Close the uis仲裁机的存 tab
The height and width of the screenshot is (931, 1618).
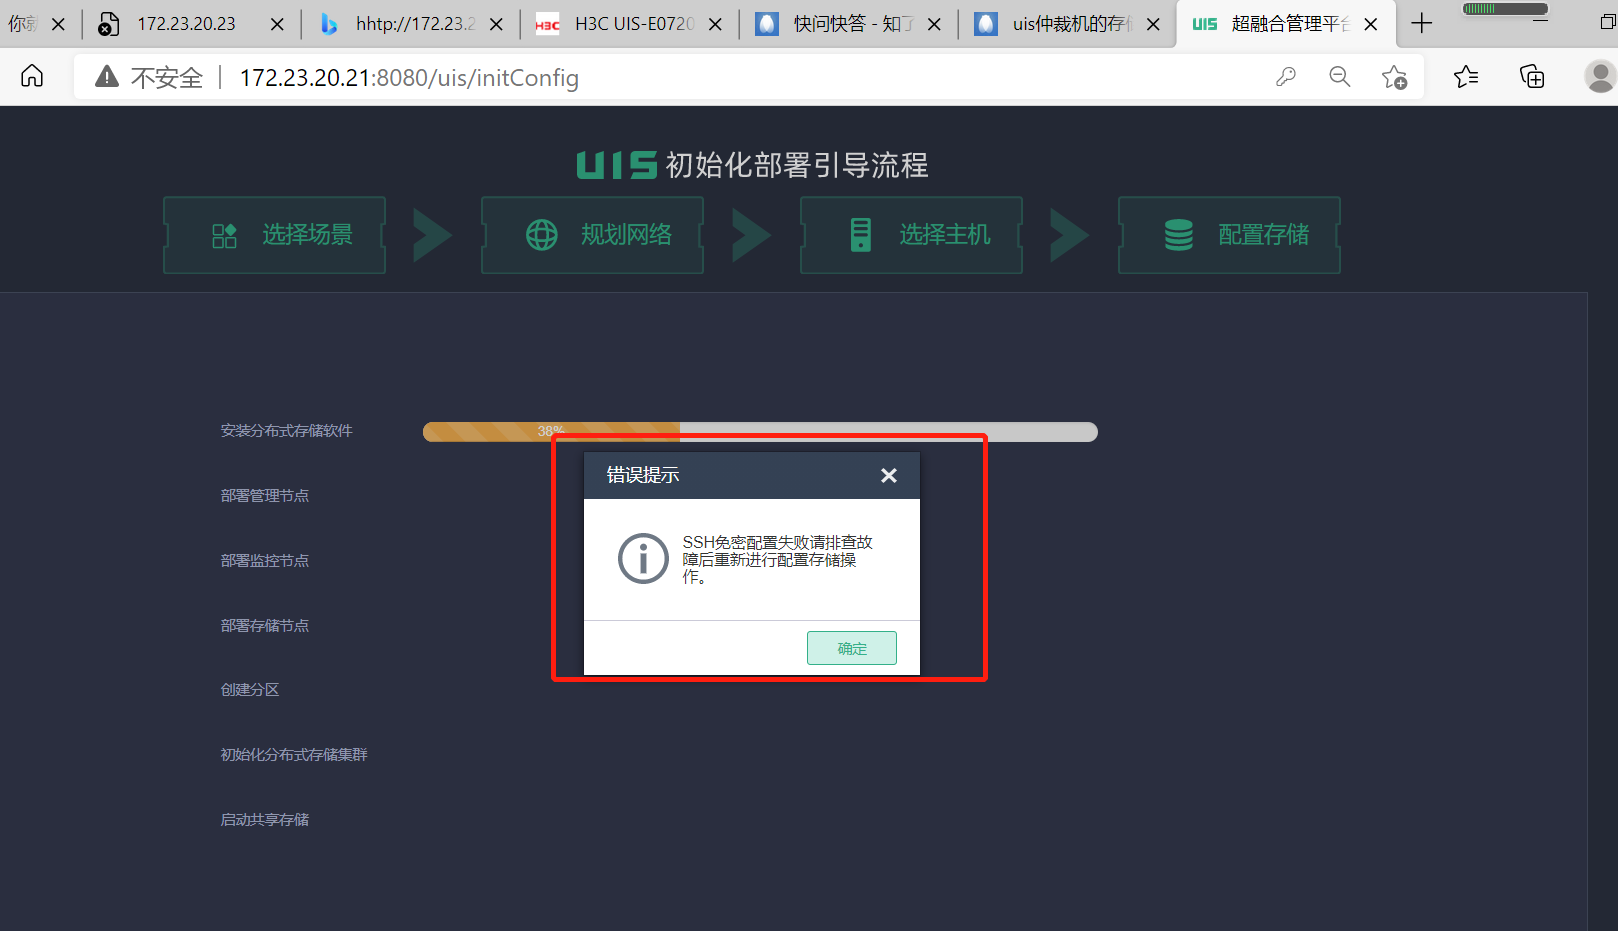tap(1153, 24)
